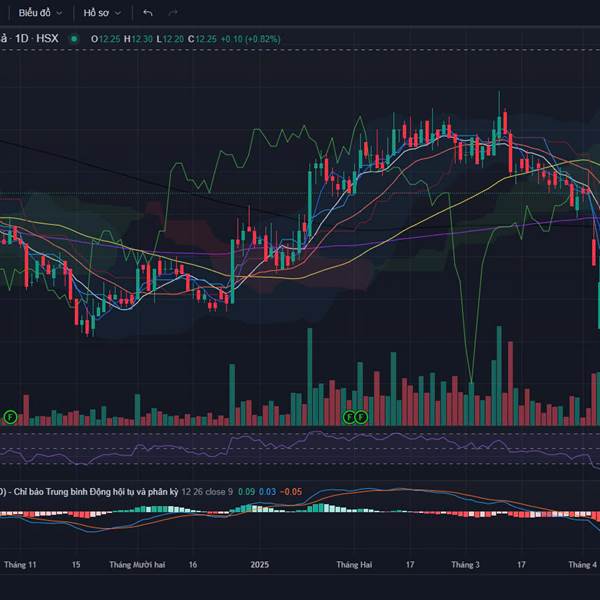Click the Tháng 4 time axis label
The height and width of the screenshot is (600, 600).
point(582,565)
